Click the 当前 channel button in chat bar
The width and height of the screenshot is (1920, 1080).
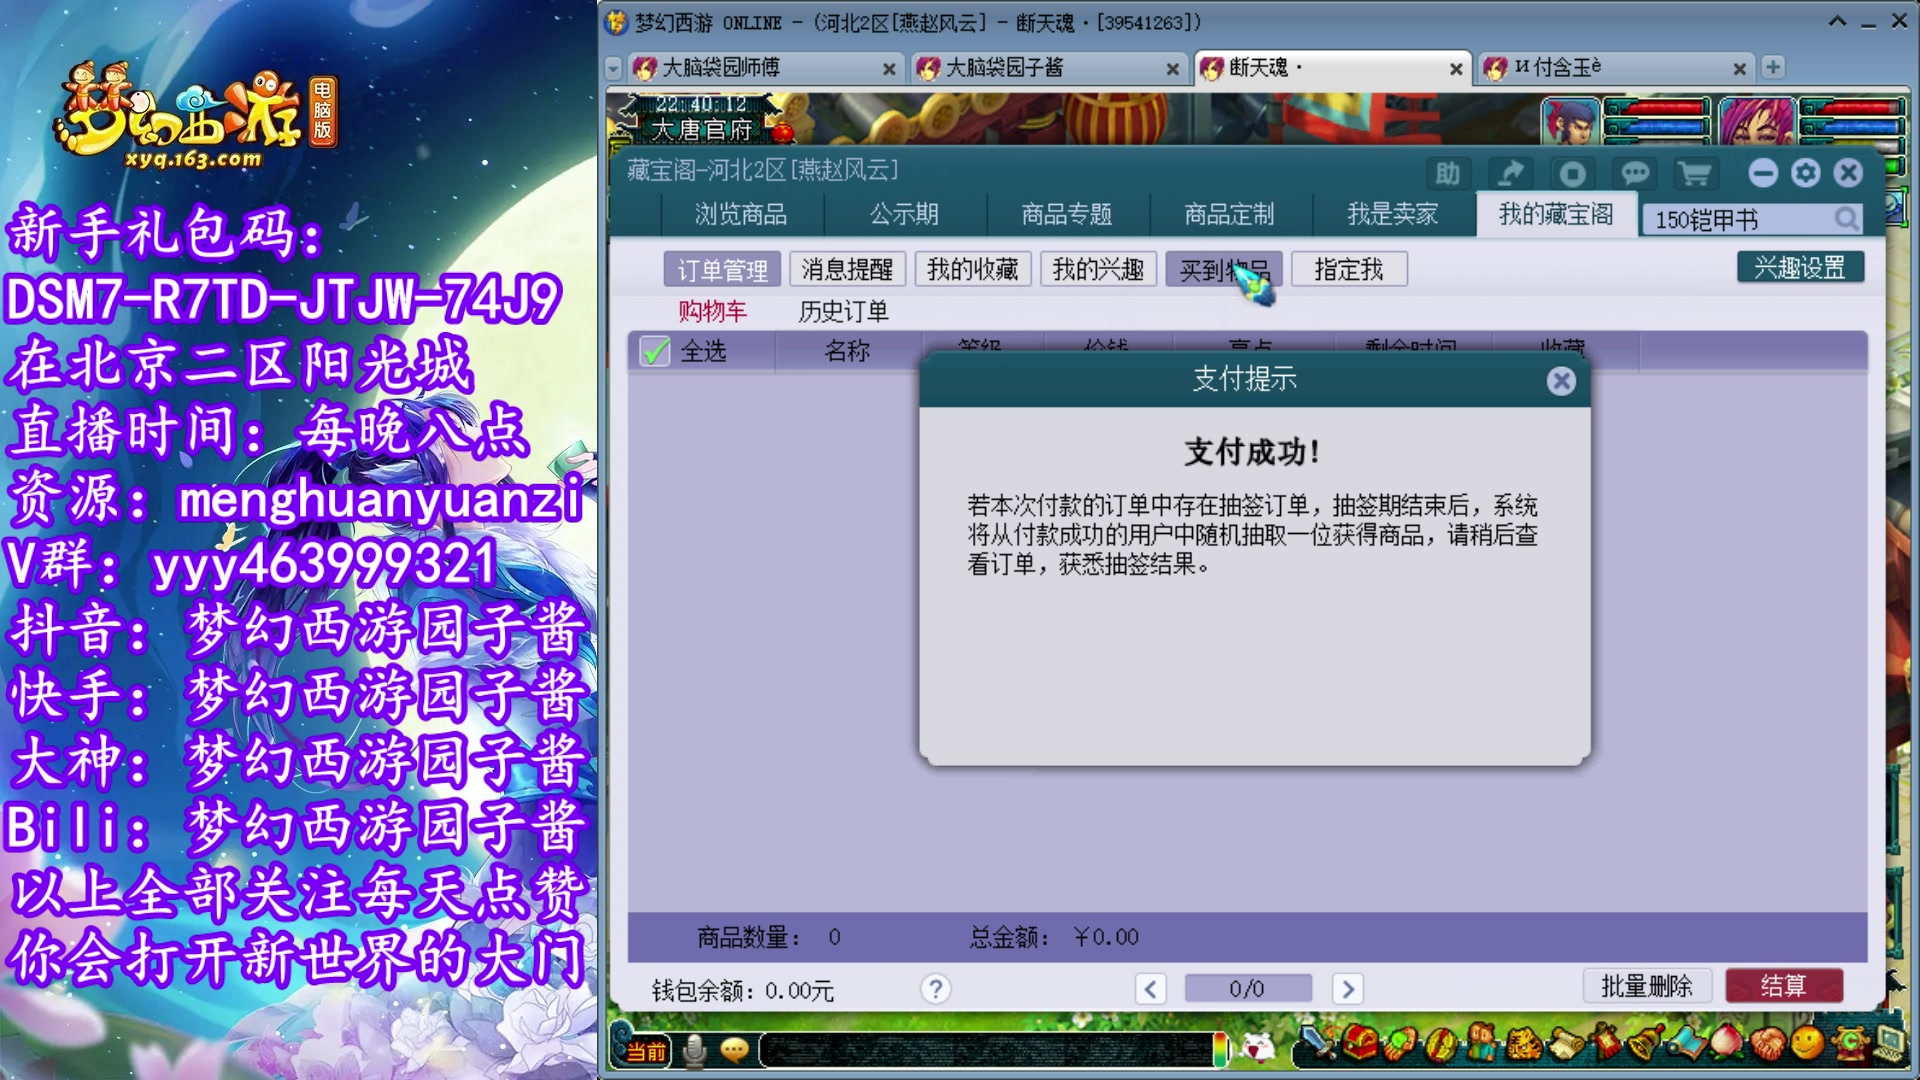tap(646, 1051)
